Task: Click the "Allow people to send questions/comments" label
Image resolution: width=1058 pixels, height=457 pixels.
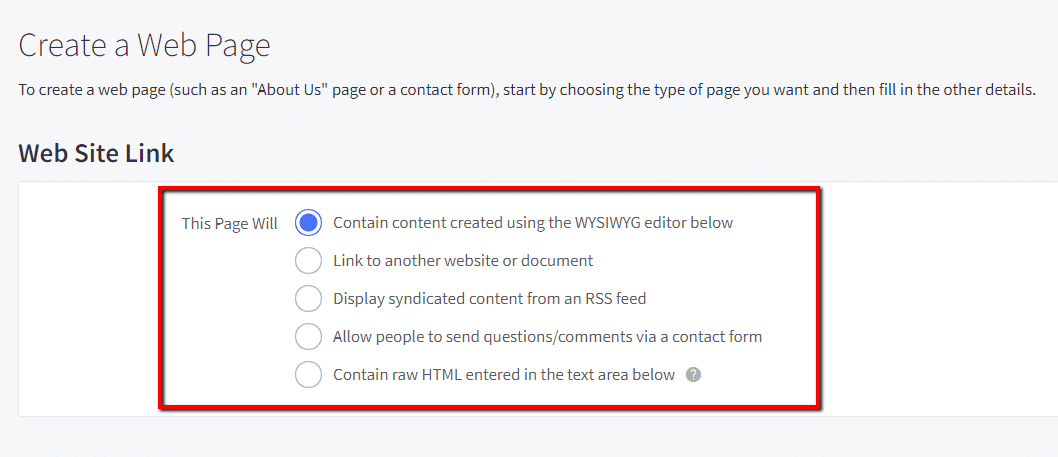Action: tap(547, 337)
